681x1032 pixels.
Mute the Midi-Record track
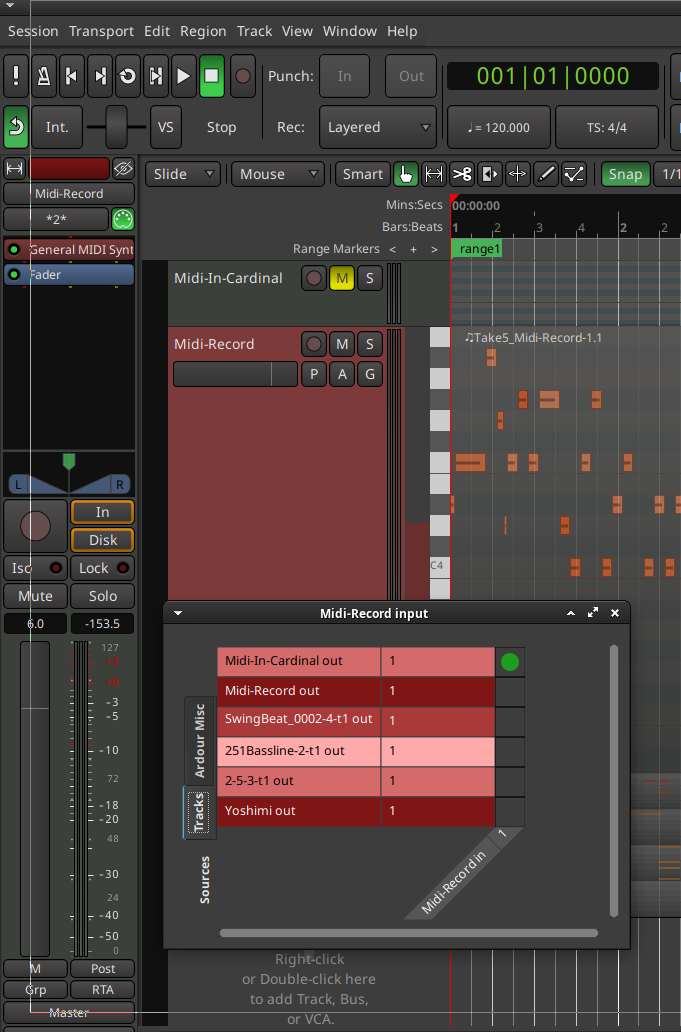point(342,345)
